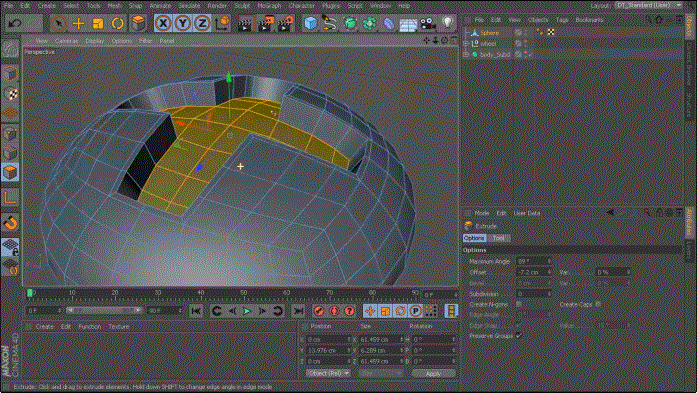Expand the wheel object tree row
This screenshot has width=697, height=393.
click(466, 44)
